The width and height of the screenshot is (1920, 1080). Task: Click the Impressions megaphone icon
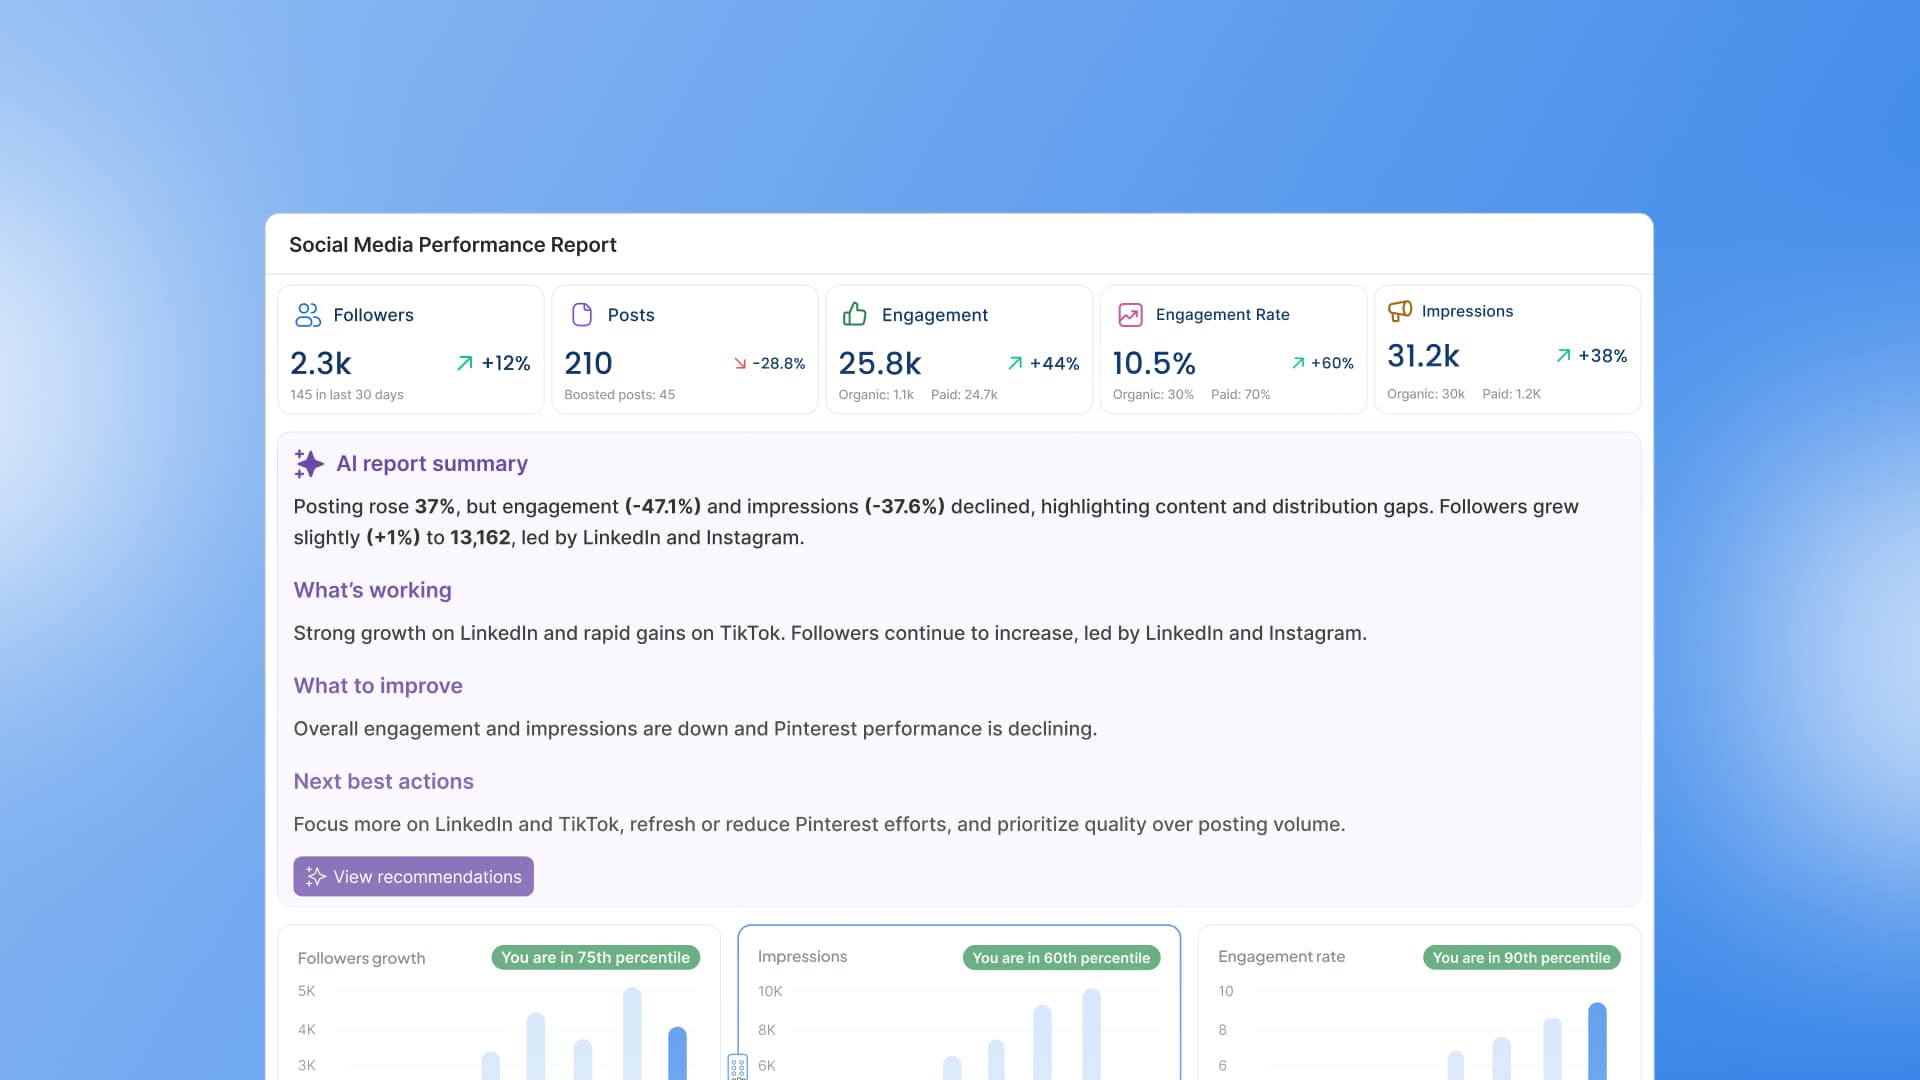[1400, 311]
